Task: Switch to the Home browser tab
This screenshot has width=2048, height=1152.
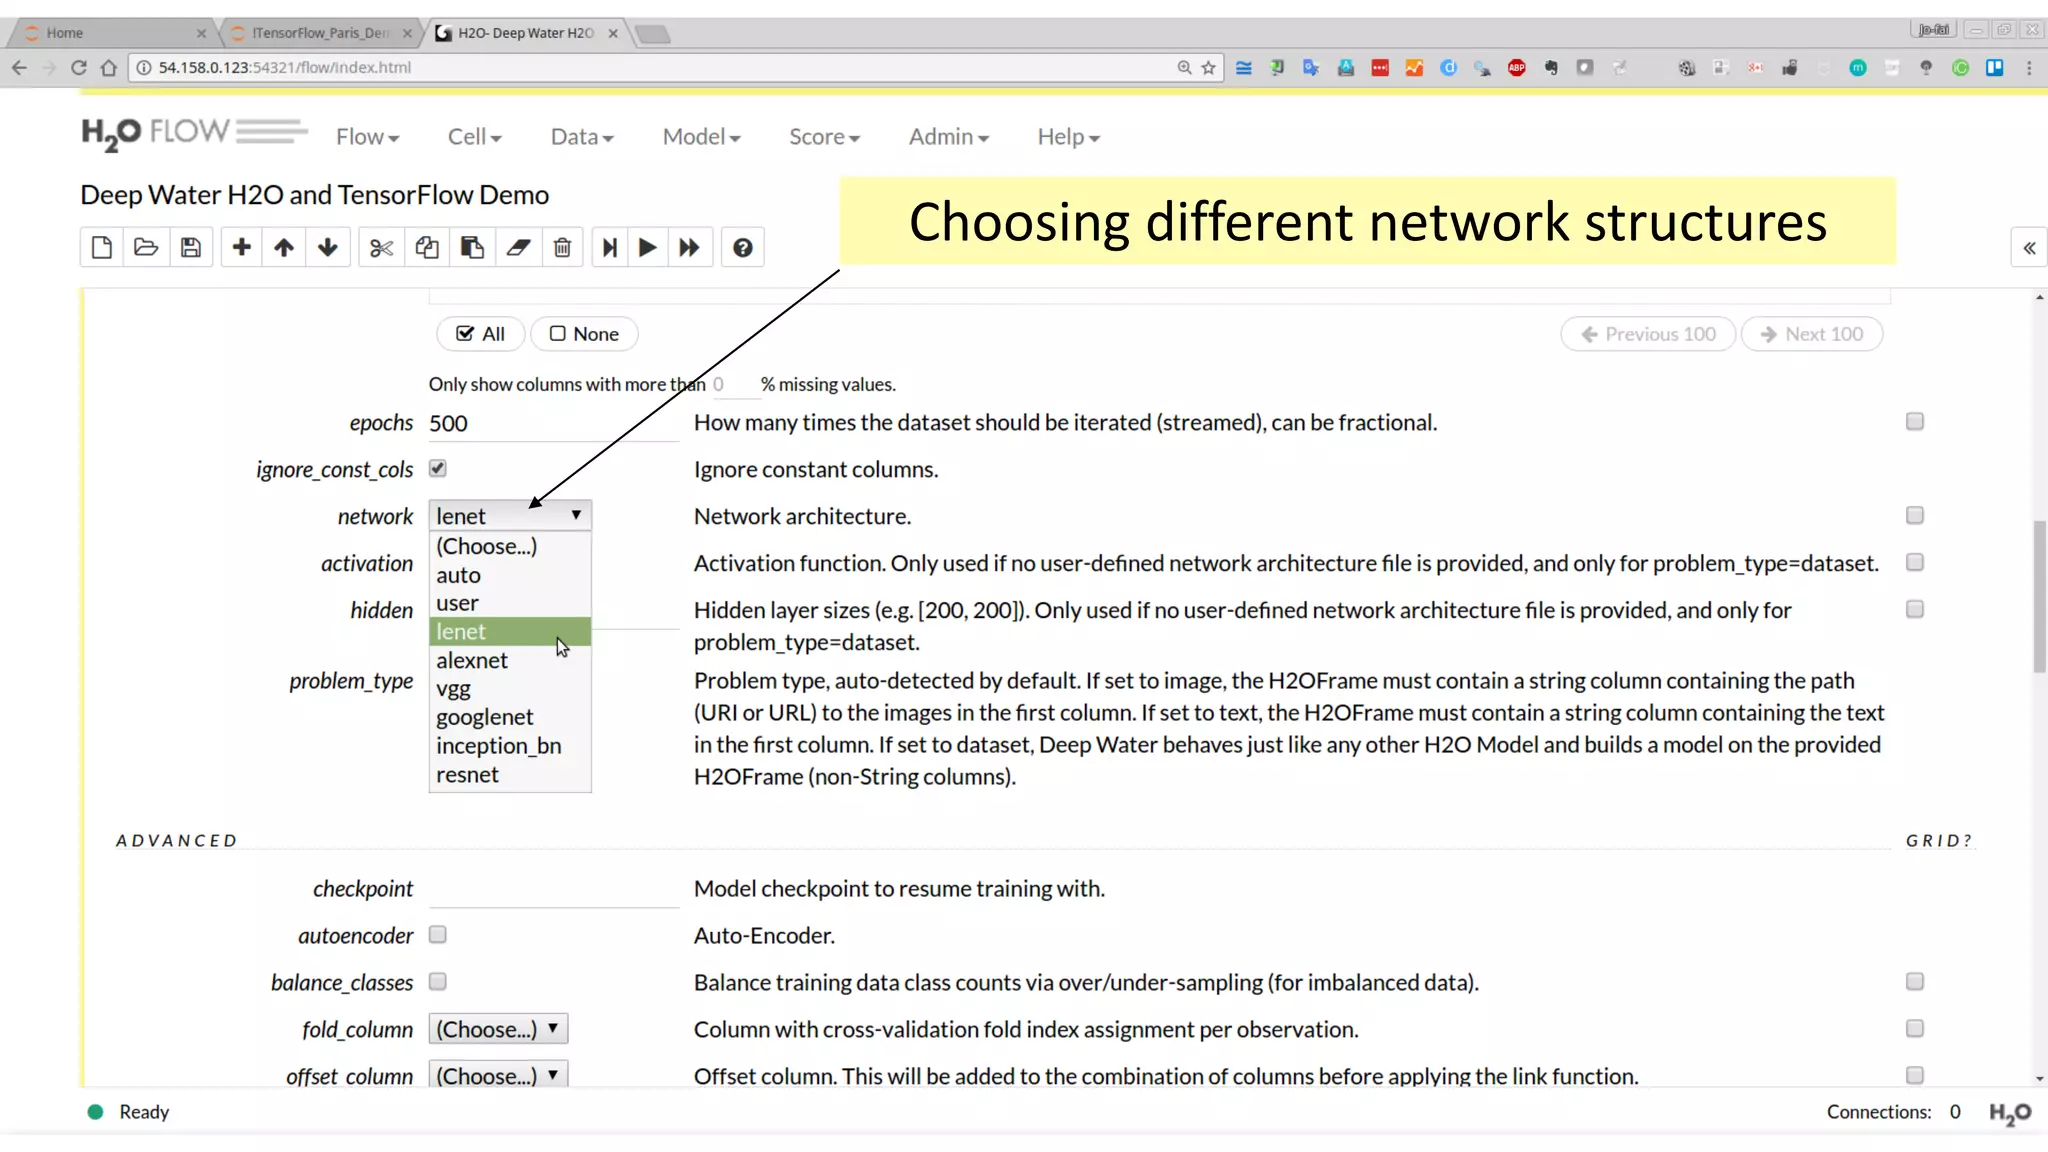Action: click(x=110, y=33)
